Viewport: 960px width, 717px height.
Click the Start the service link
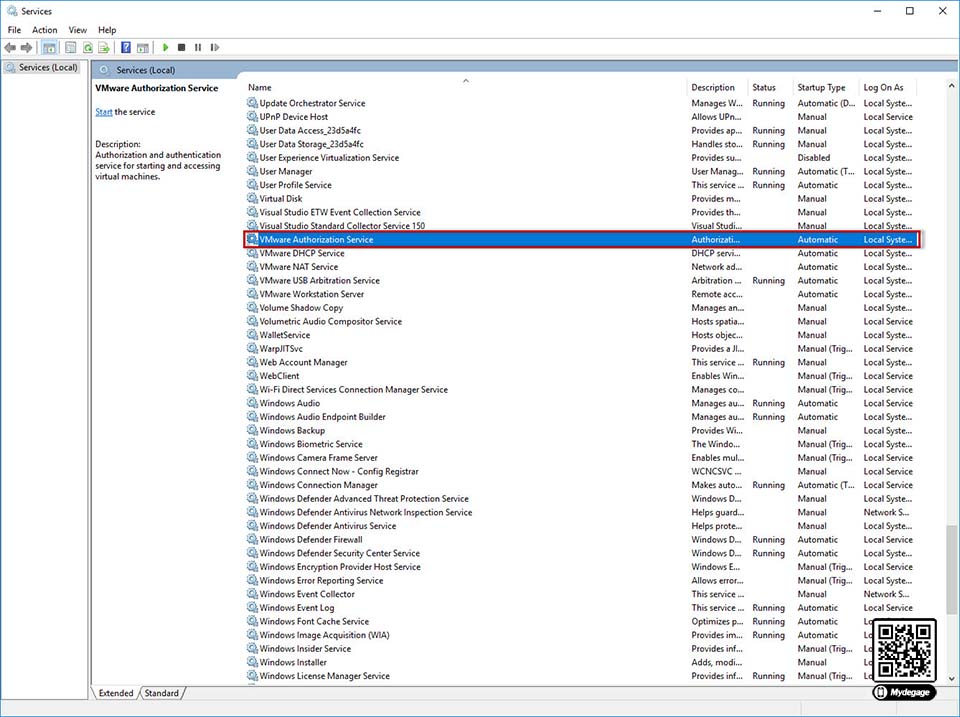tap(104, 112)
